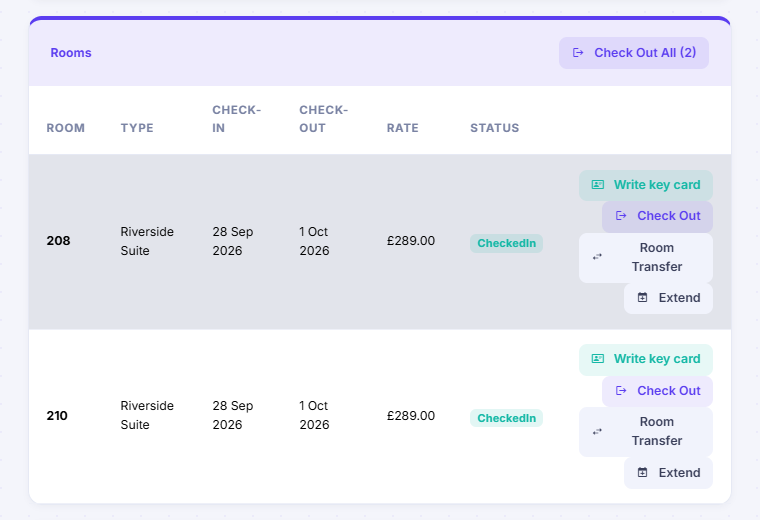Click calendar icon on room 210 Extend
This screenshot has width=760, height=520.
pyautogui.click(x=642, y=473)
